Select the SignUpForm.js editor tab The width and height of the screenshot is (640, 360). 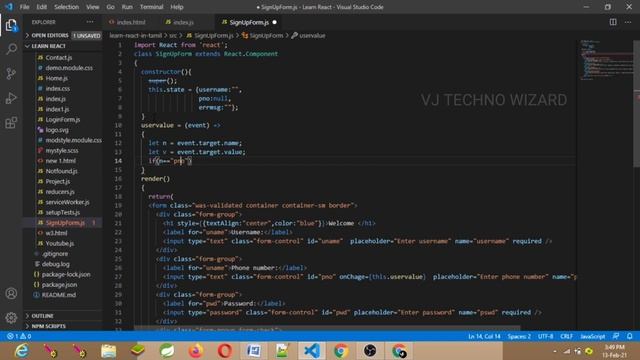pyautogui.click(x=249, y=22)
